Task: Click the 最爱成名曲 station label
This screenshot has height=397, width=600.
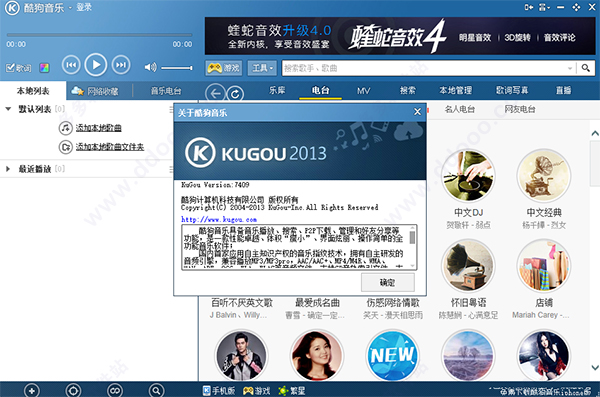Action: coord(317,303)
